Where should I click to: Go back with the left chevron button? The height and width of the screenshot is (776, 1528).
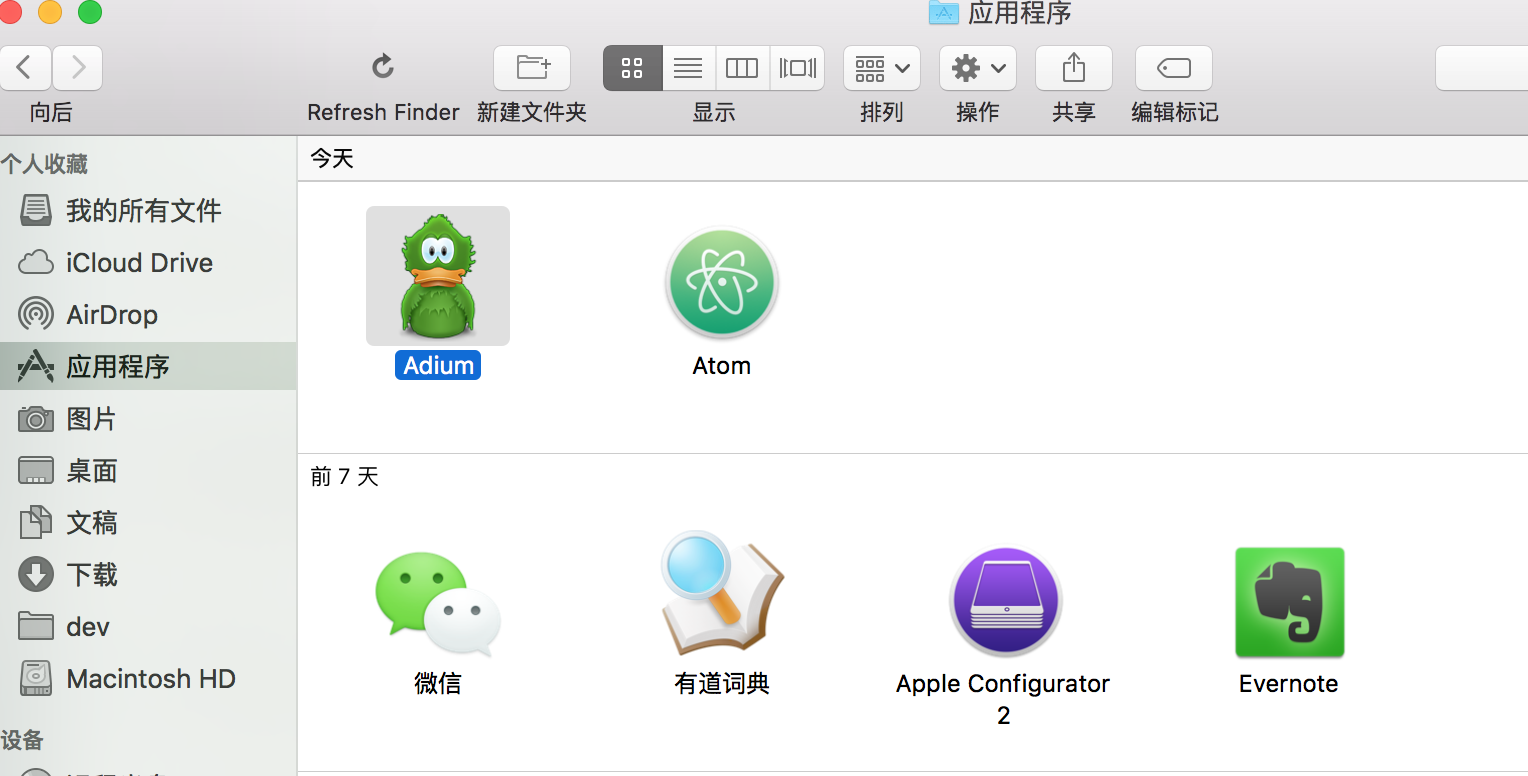(x=26, y=68)
